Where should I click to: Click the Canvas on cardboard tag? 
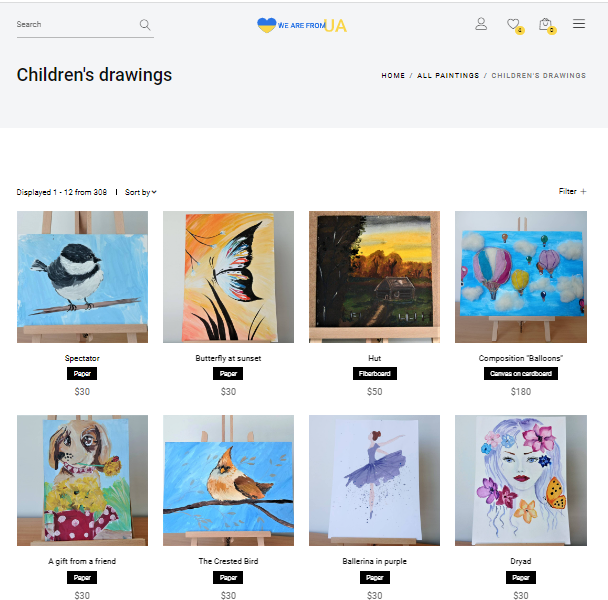click(x=521, y=373)
